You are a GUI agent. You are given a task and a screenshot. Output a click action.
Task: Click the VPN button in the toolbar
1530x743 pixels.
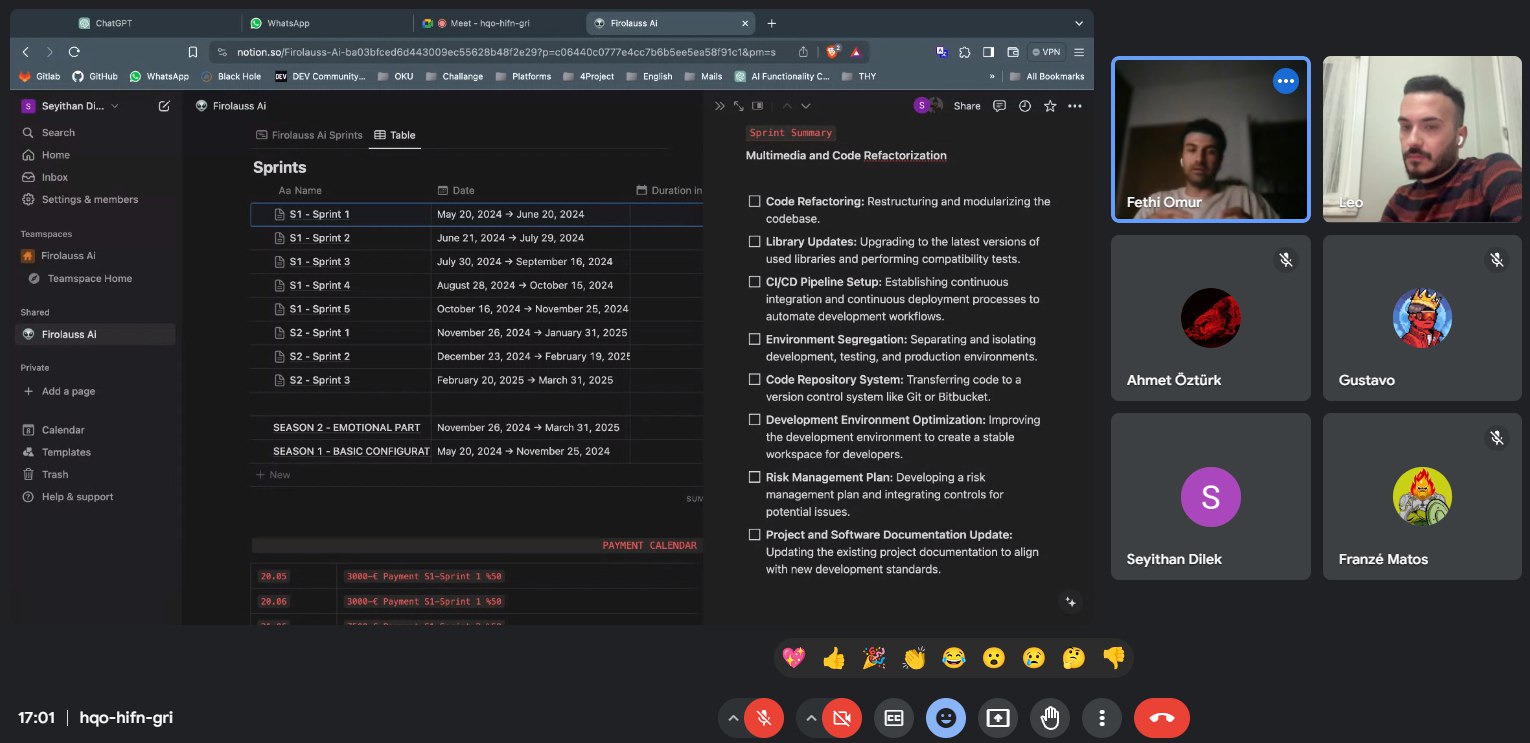(1046, 52)
